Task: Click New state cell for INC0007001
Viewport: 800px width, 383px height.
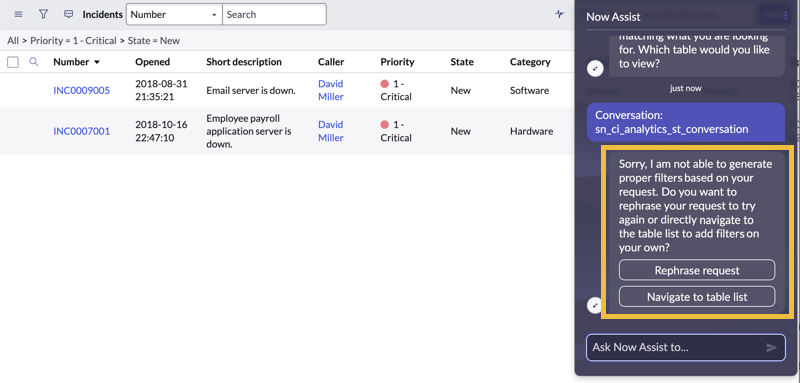Action: pos(460,131)
